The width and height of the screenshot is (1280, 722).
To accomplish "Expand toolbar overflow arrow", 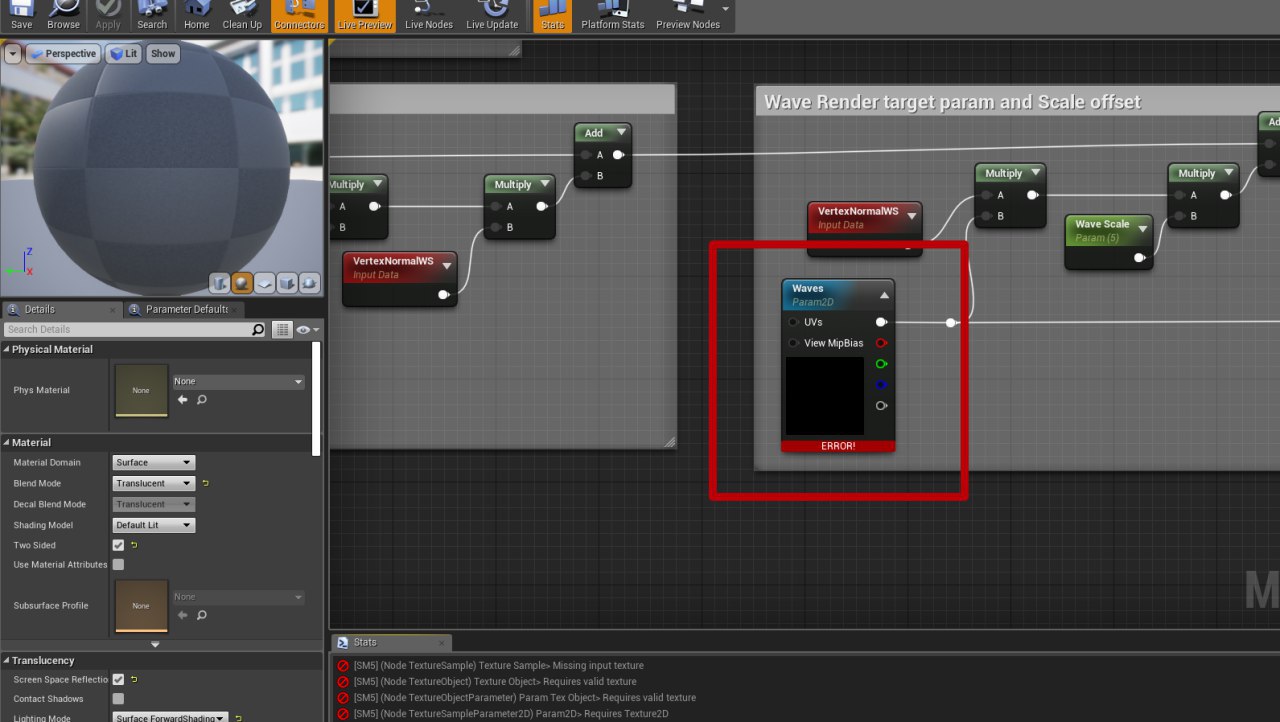I will [x=726, y=10].
